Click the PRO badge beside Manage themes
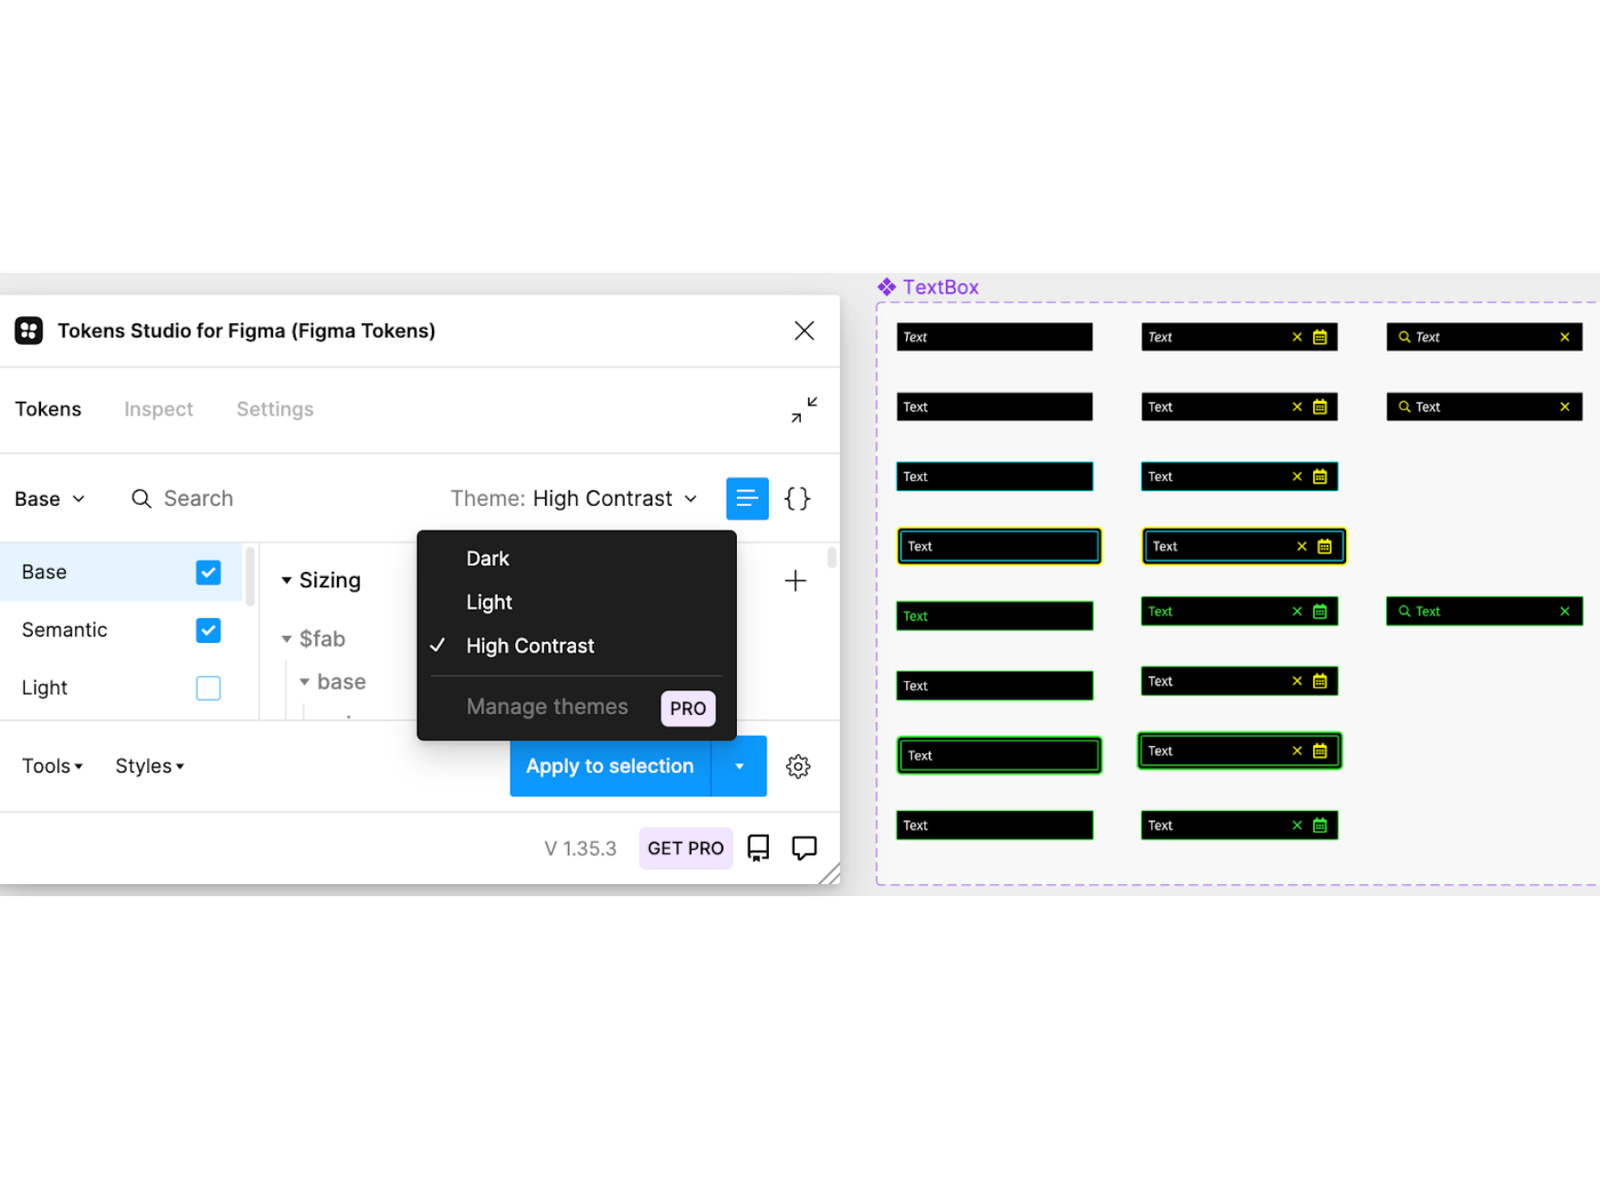Image resolution: width=1600 pixels, height=1200 pixels. pos(688,708)
